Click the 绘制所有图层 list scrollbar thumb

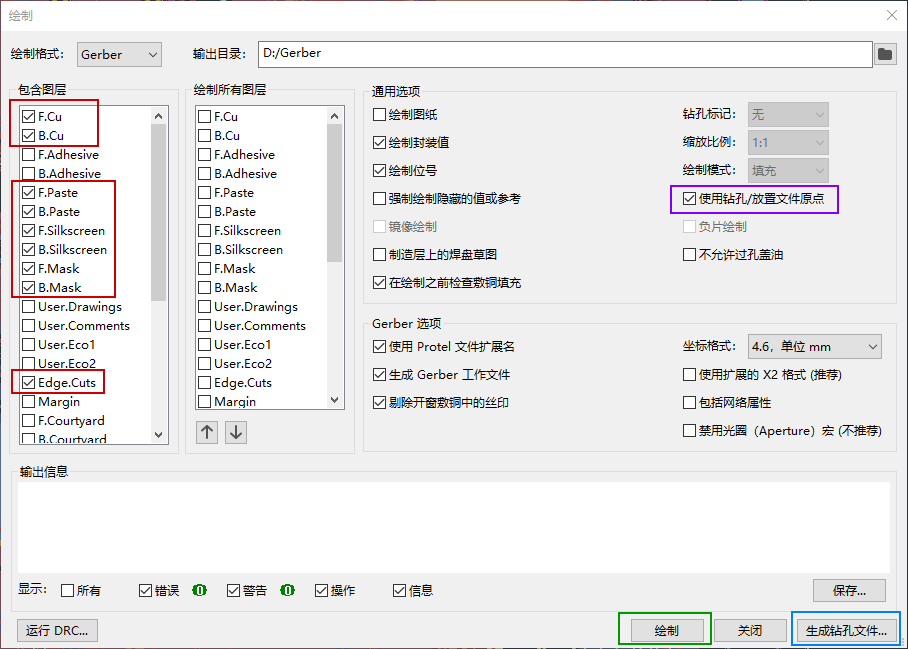[x=334, y=193]
